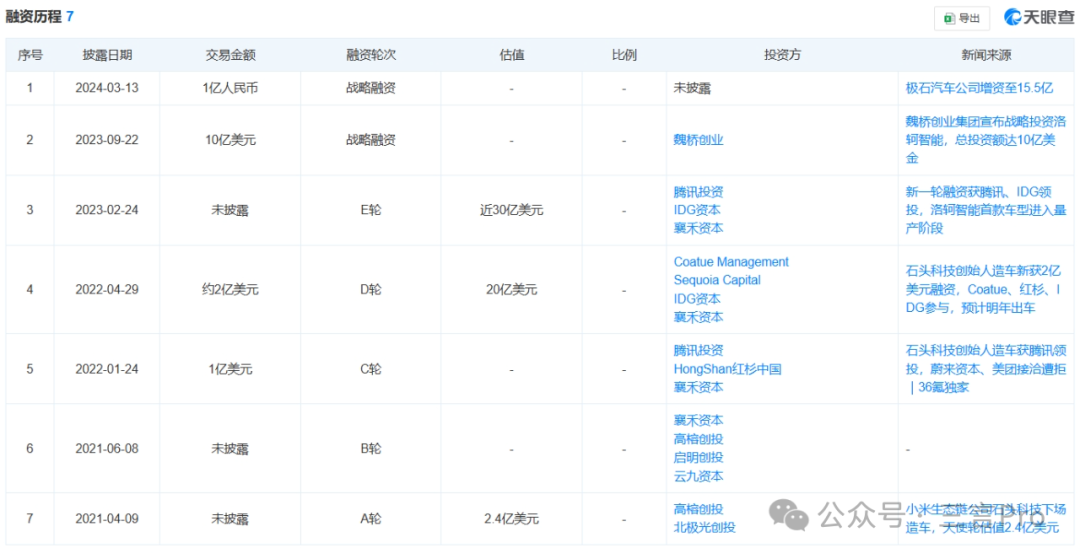Click the 融资历程 section title
The image size is (1080, 559).
(34, 17)
